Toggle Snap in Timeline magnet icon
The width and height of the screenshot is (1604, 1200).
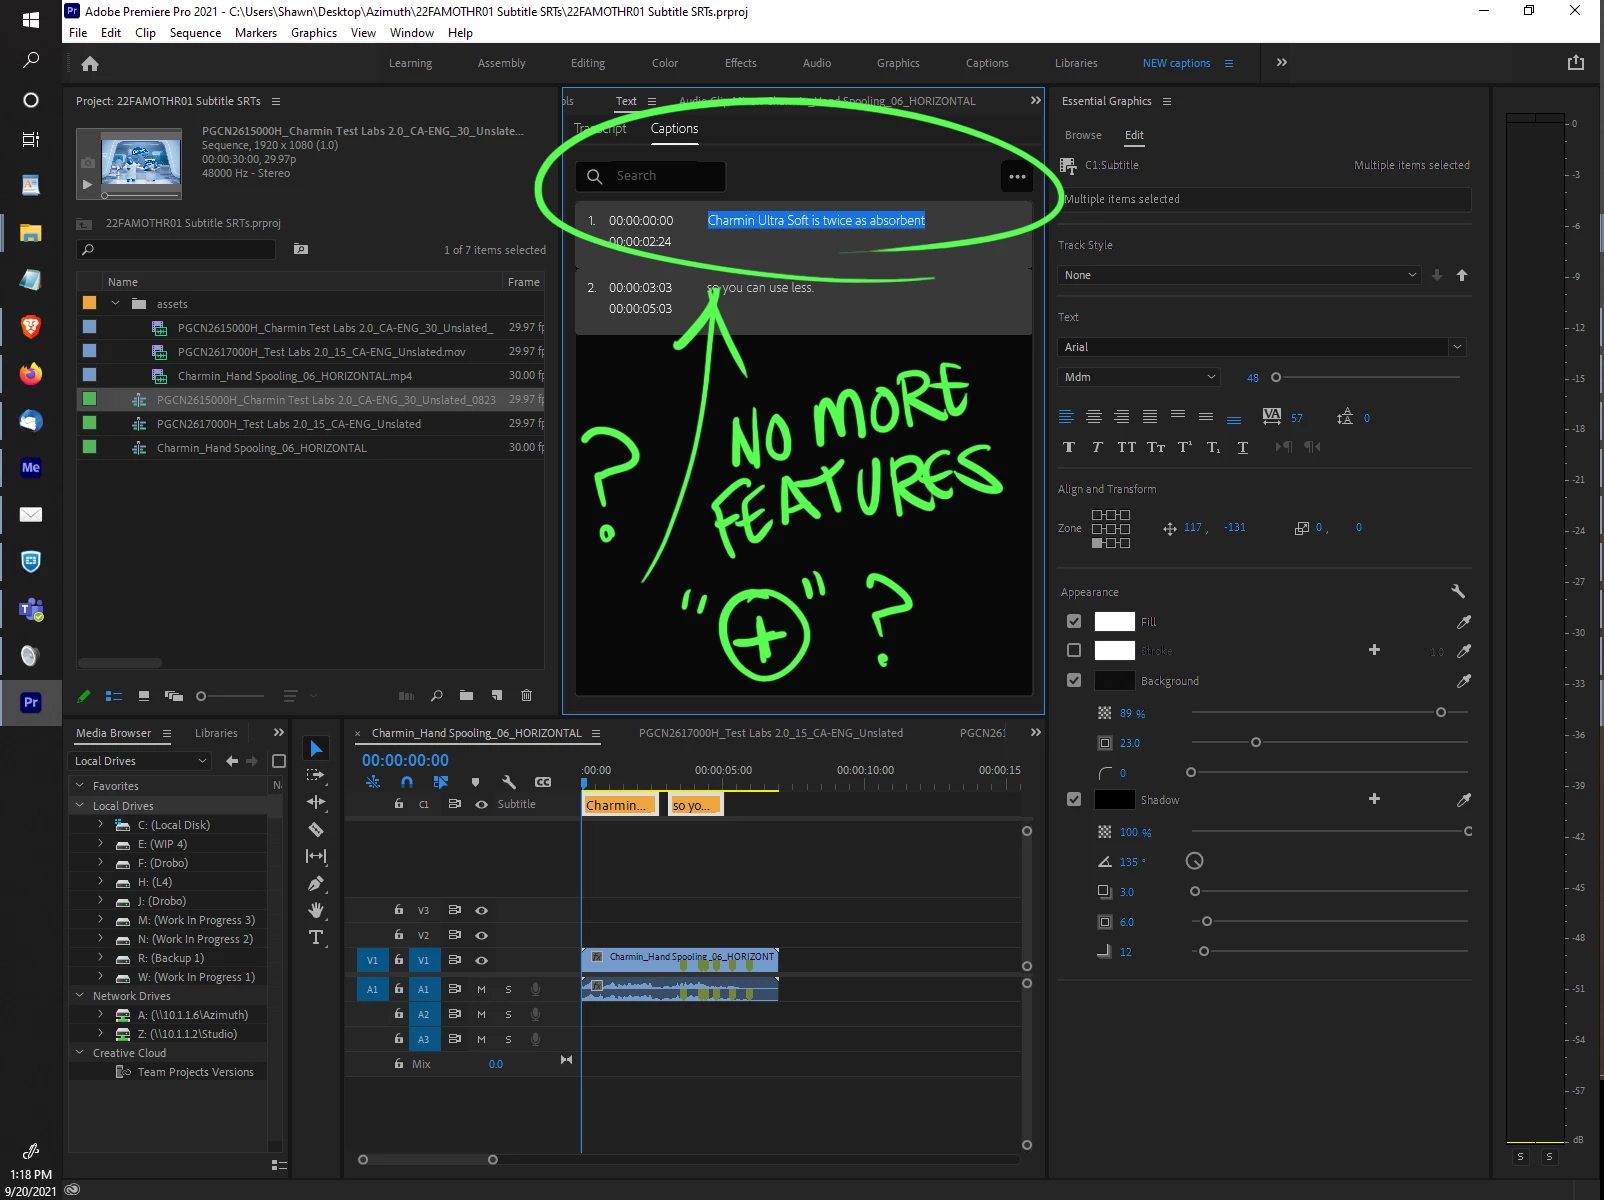(407, 782)
